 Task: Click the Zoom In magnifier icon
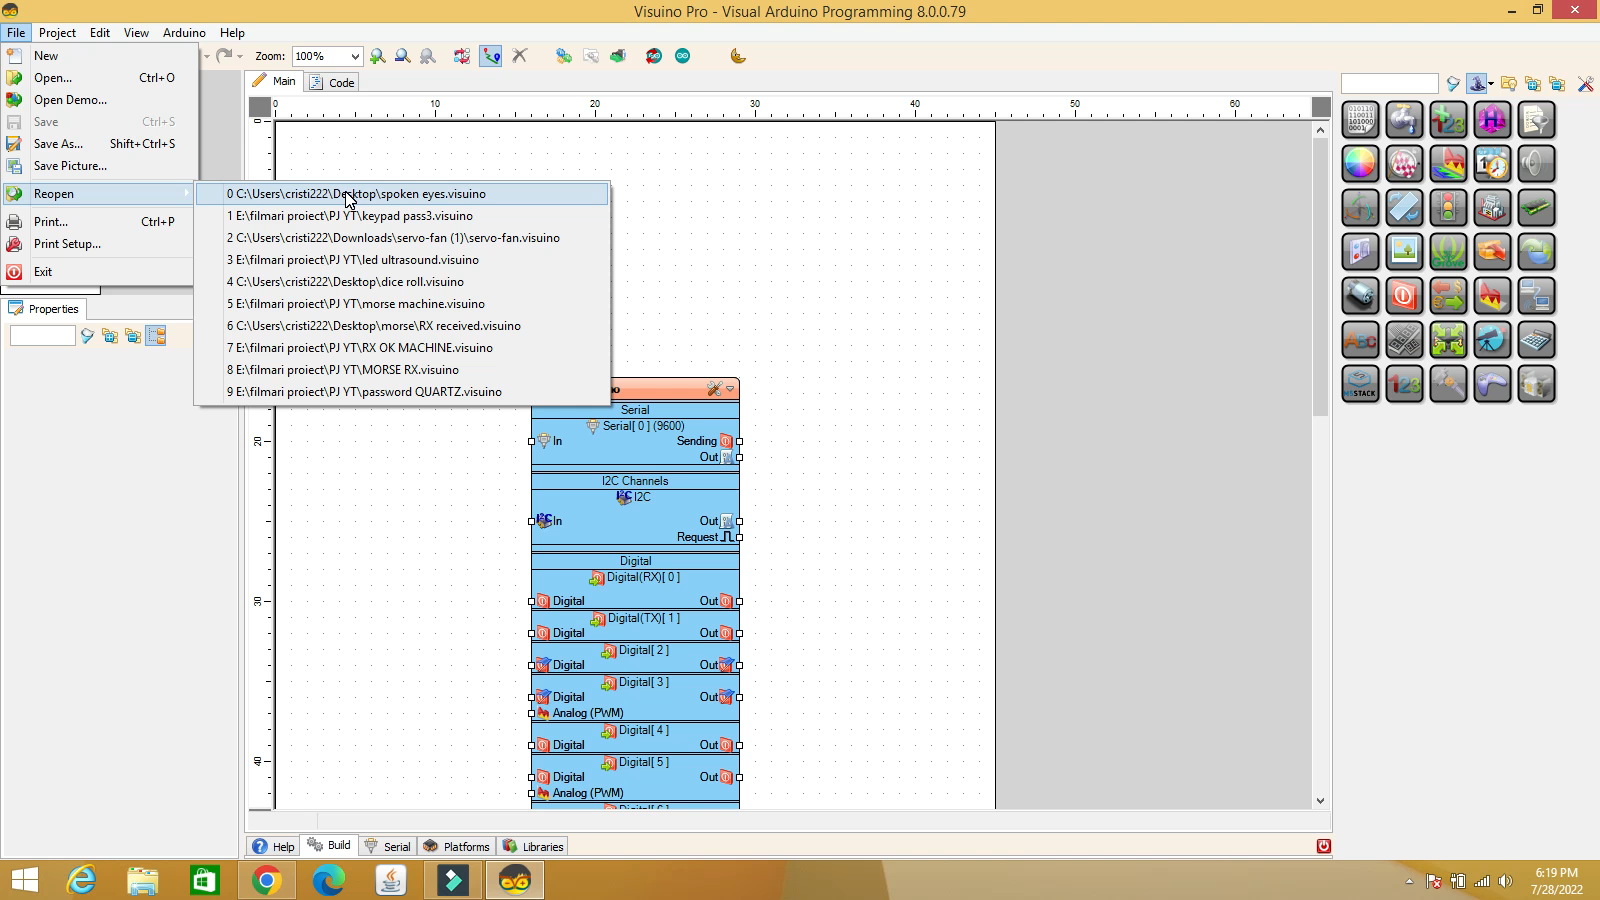tap(378, 56)
